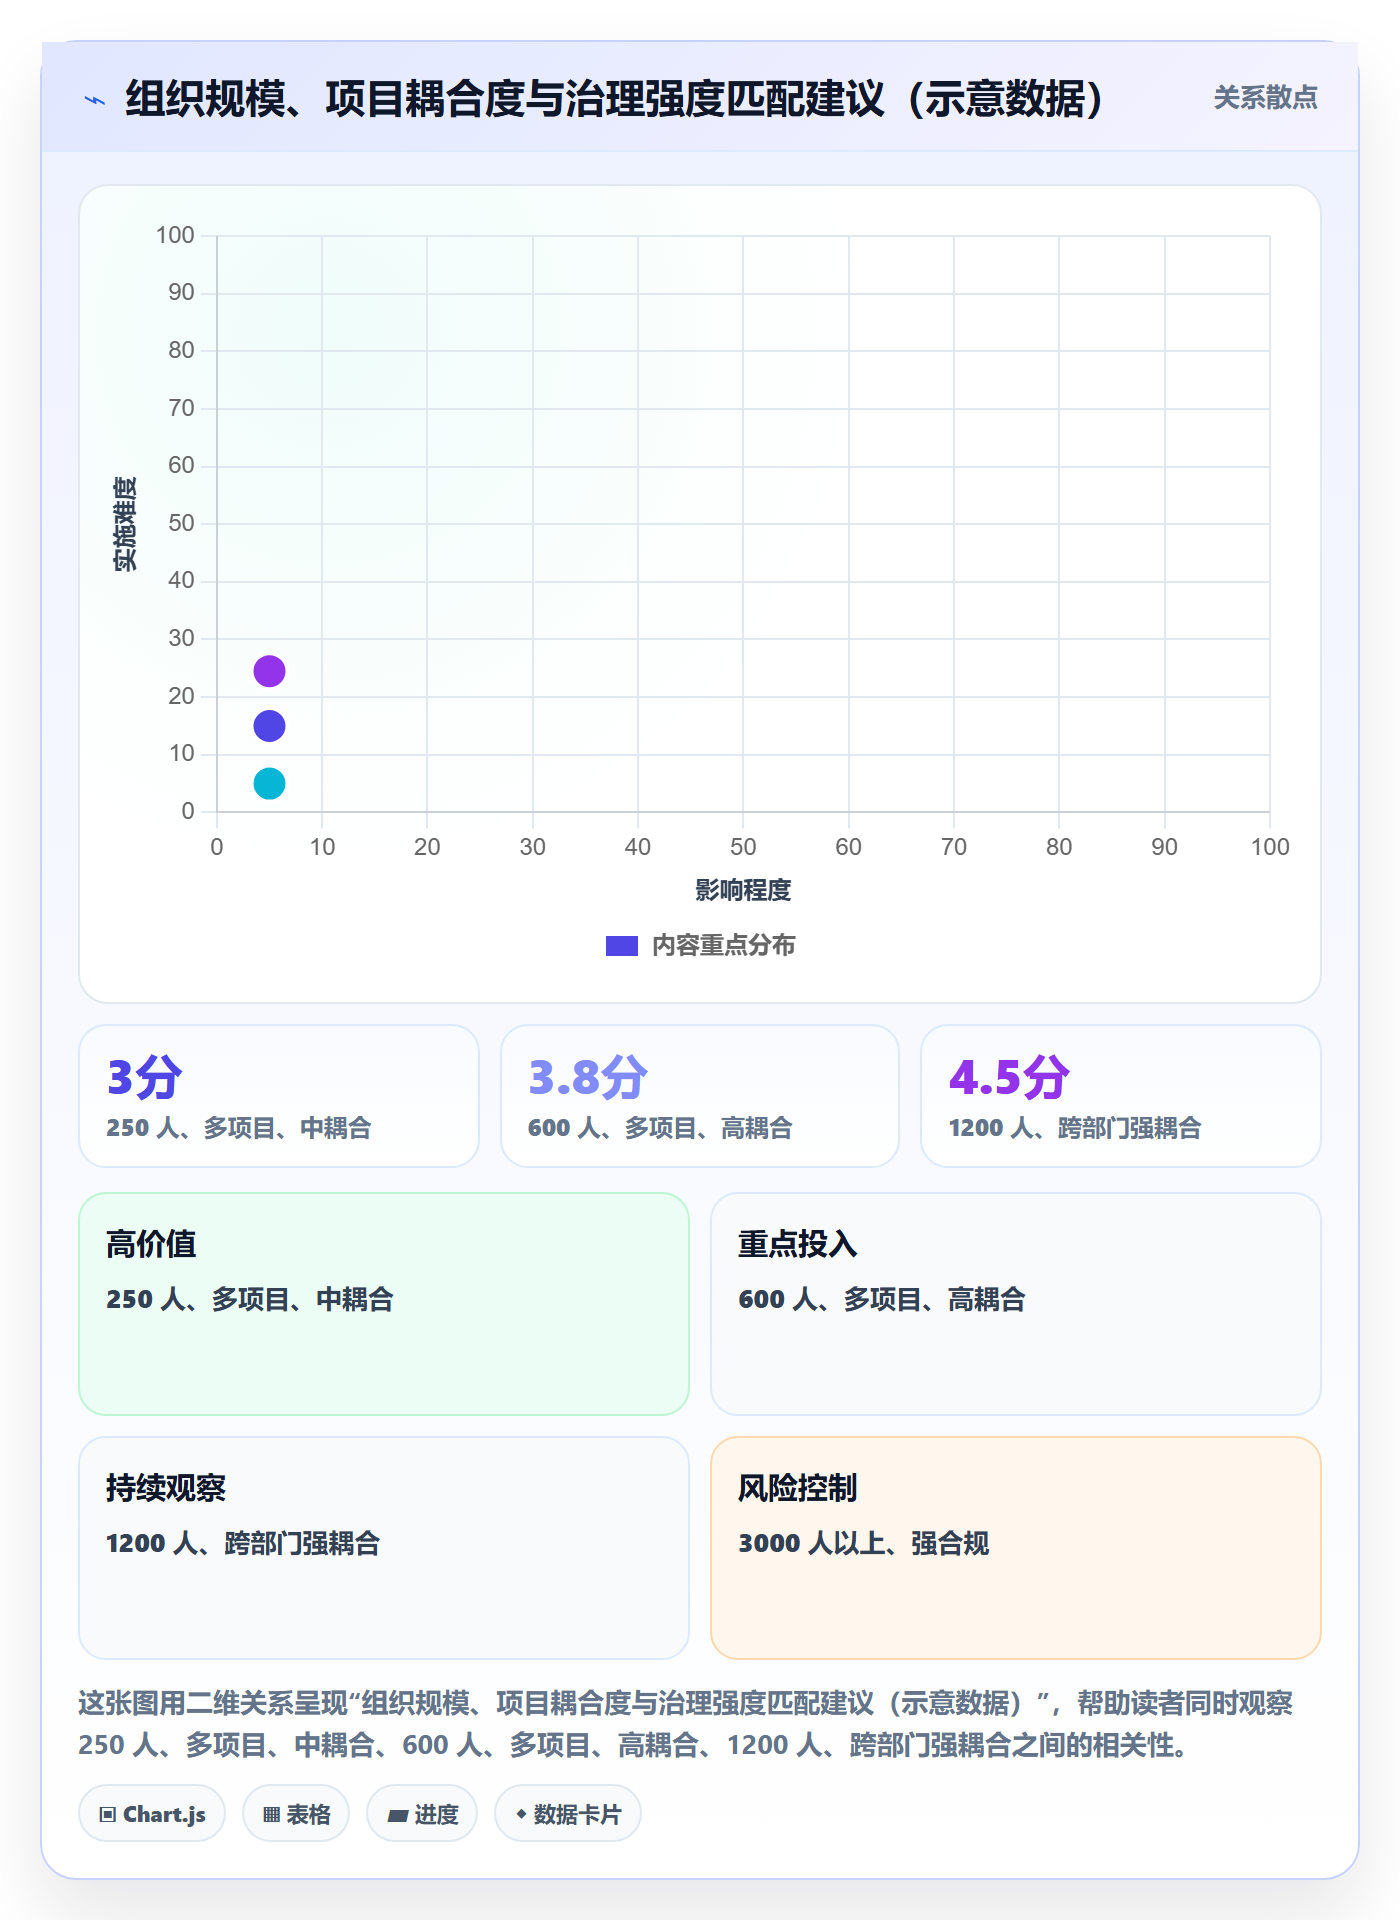1400x1920 pixels.
Task: Toggle the 内容重点分布 legend swatch
Action: 621,945
